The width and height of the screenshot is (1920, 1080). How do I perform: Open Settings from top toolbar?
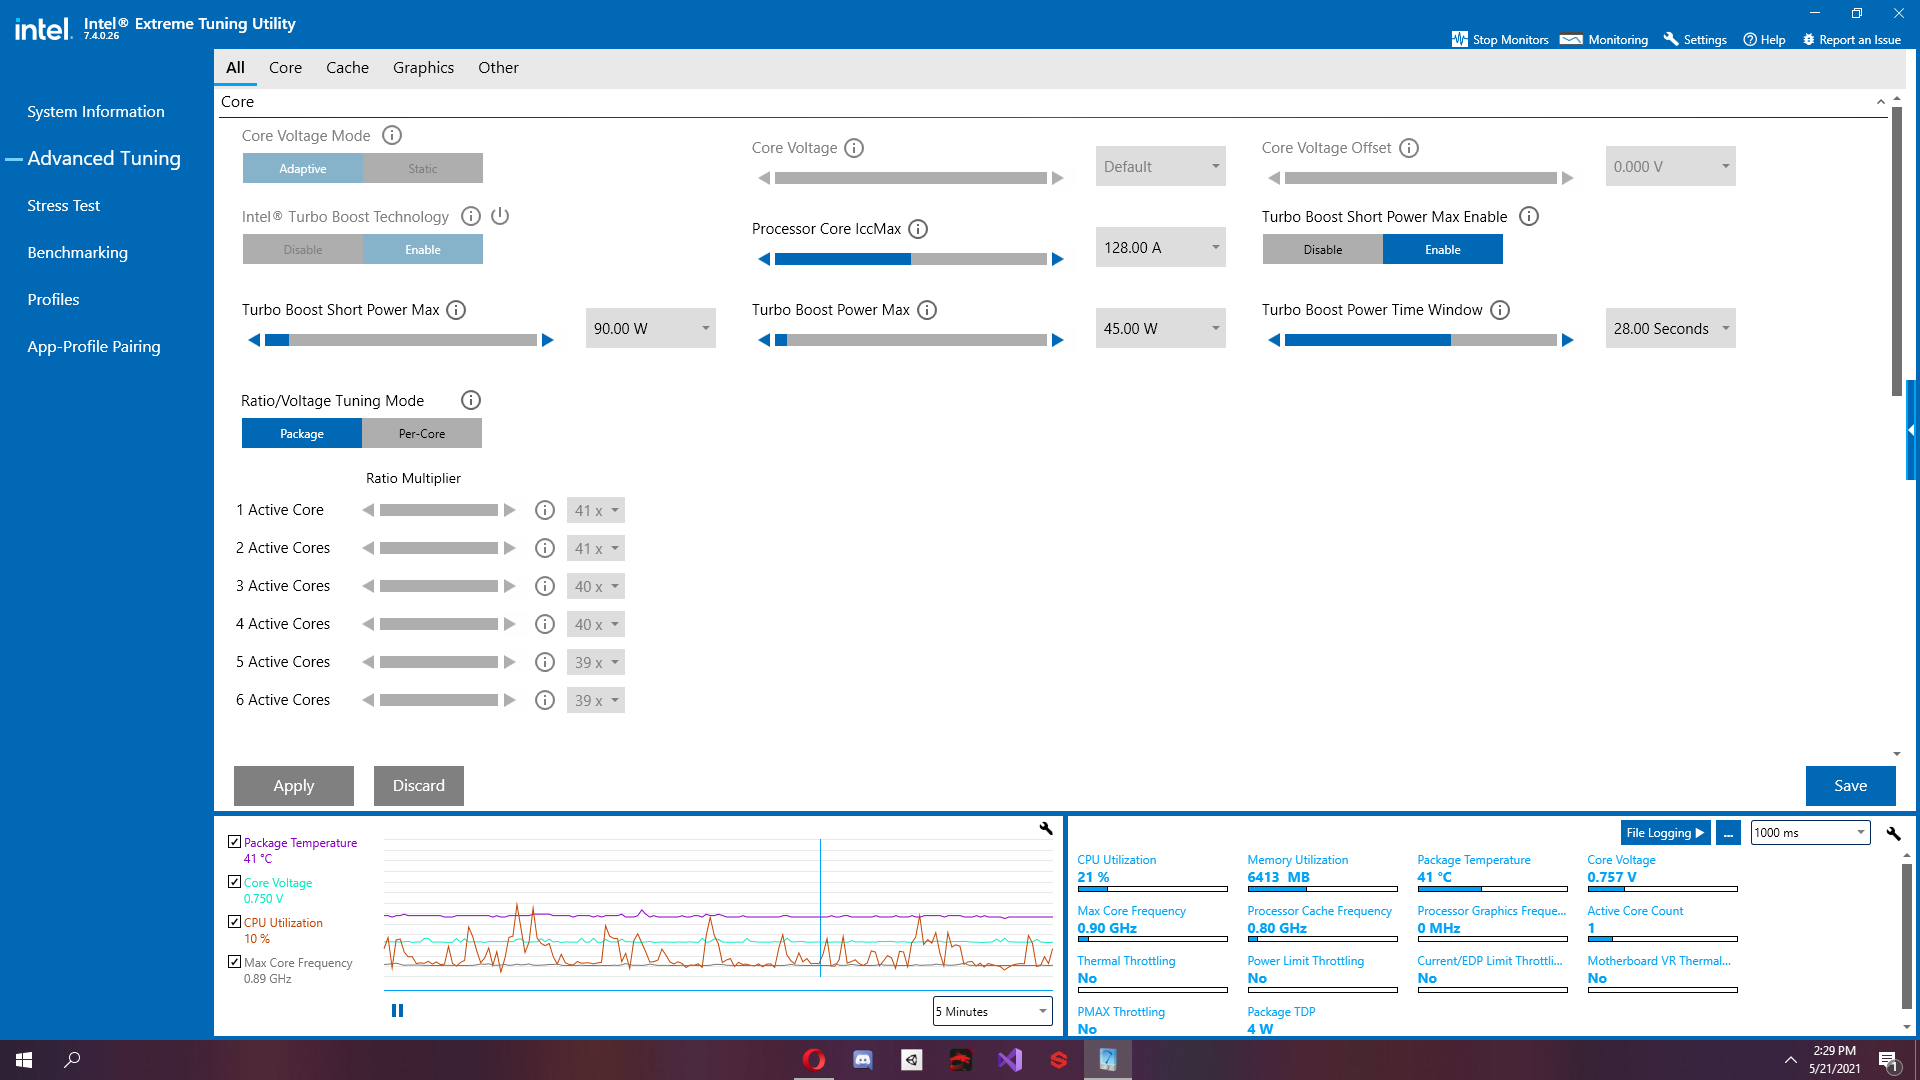pos(1695,40)
